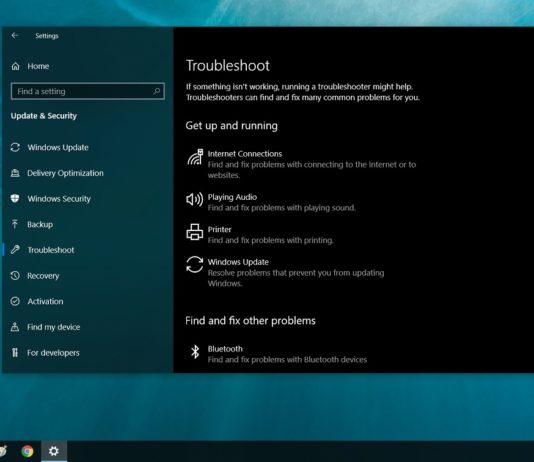Click 'Find and fix other problems' heading

[x=250, y=320]
